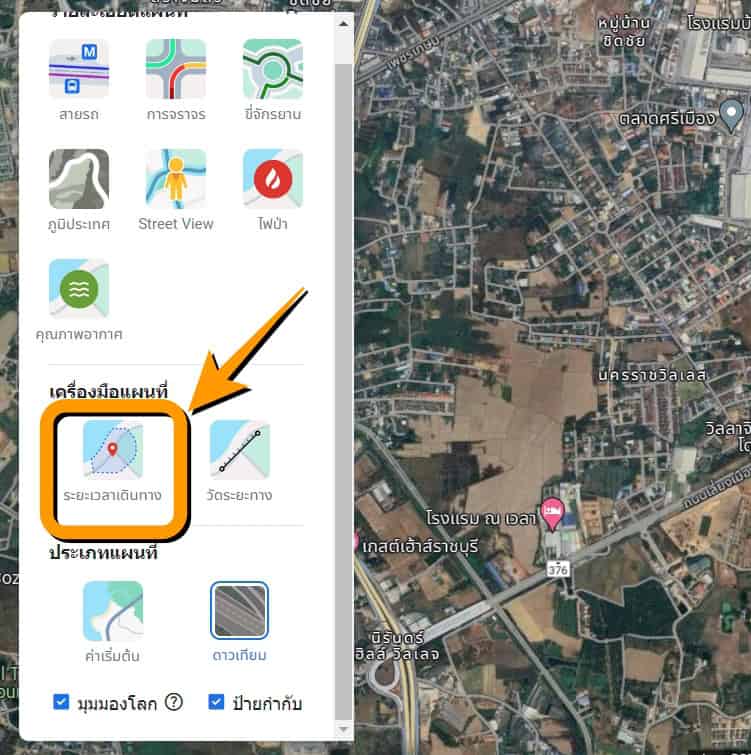Select the Transit (สายรถ) layer icon
Screen dimensions: 751x755
[79, 69]
